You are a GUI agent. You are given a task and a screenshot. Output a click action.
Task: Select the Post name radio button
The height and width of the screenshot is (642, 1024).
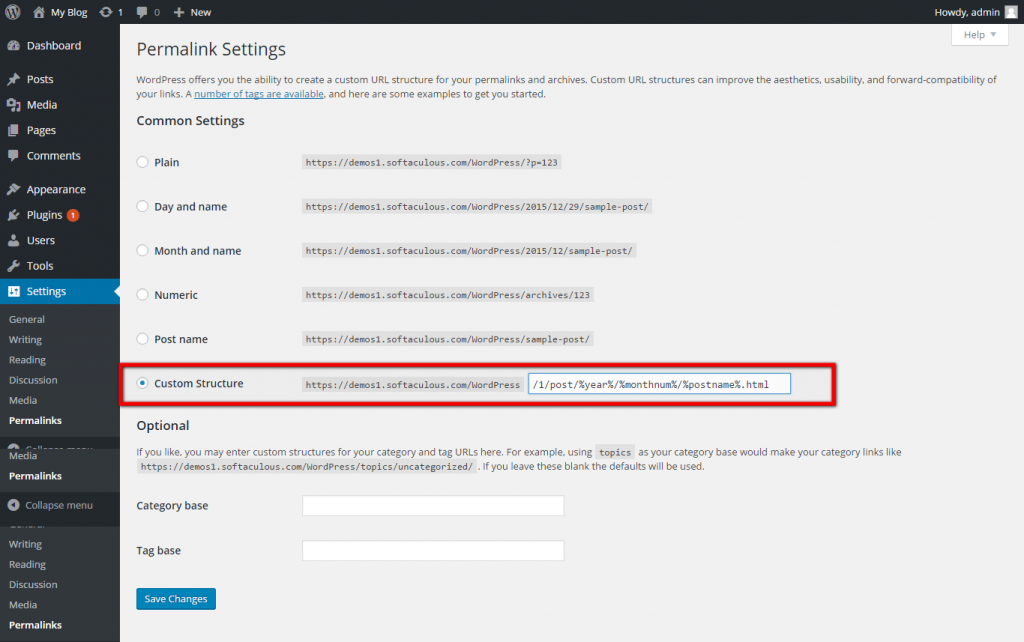pyautogui.click(x=143, y=339)
